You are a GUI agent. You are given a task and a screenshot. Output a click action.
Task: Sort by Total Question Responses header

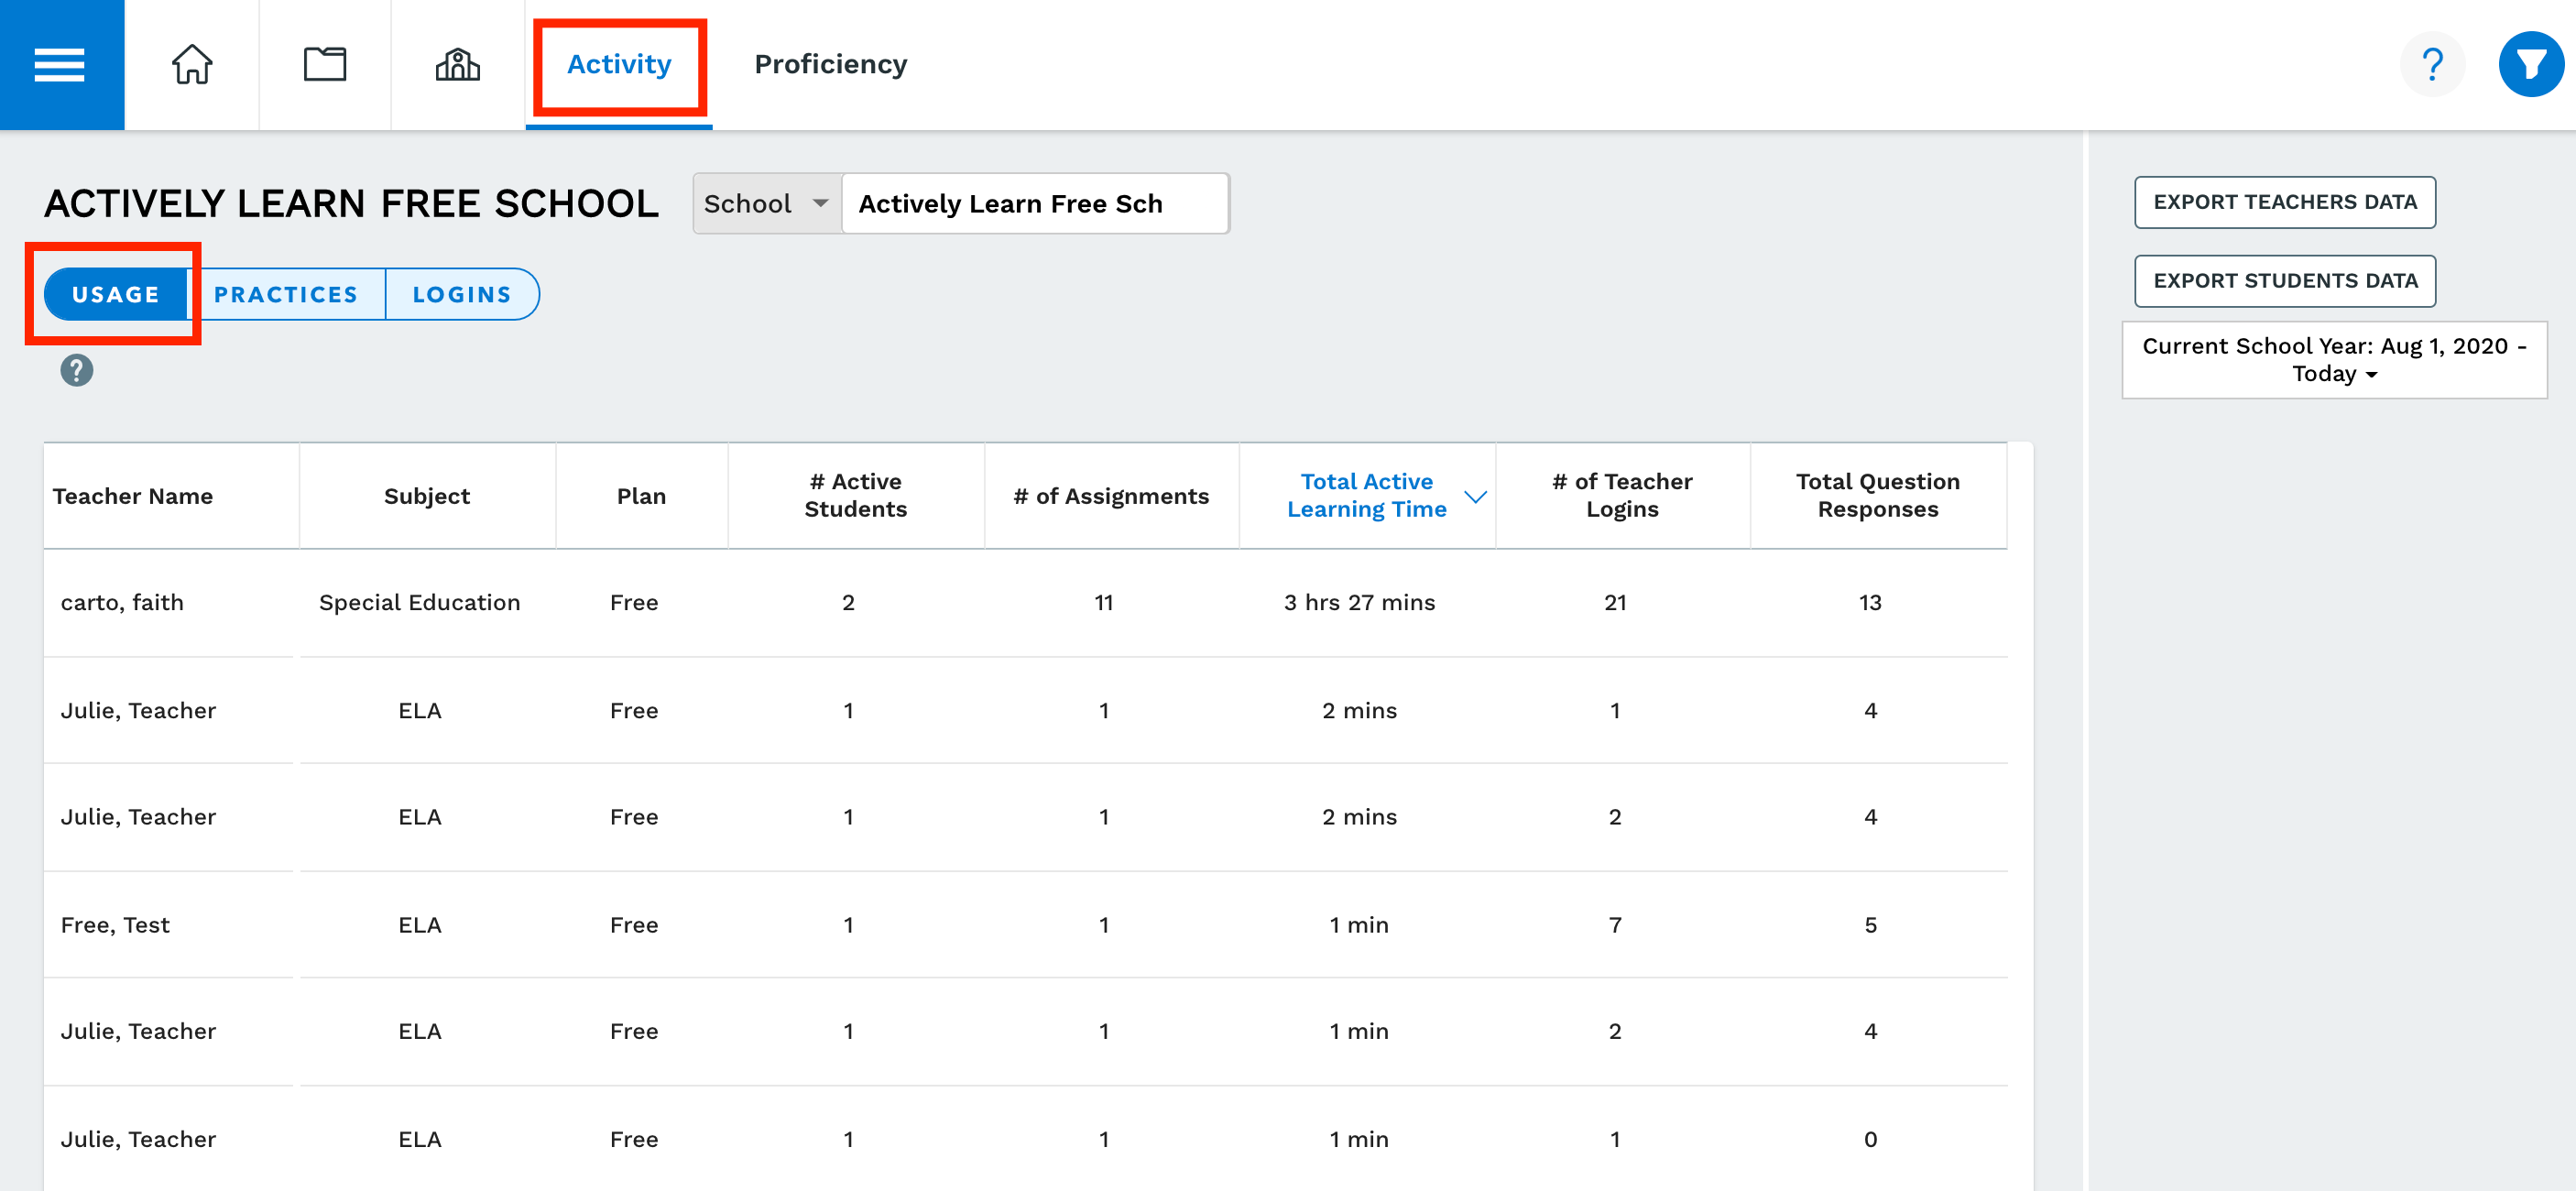[x=1878, y=496]
